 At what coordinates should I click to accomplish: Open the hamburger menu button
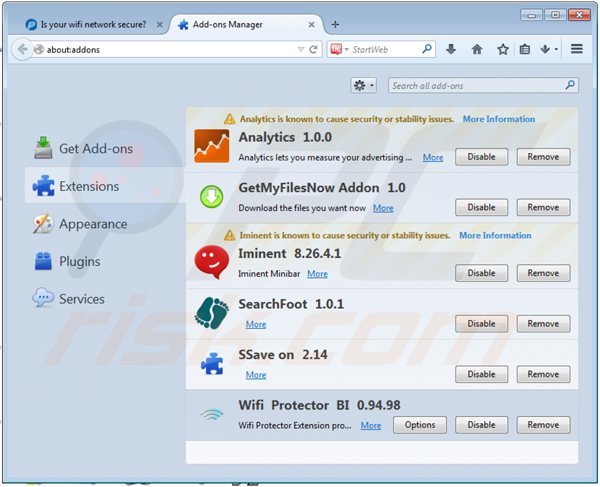coord(577,49)
